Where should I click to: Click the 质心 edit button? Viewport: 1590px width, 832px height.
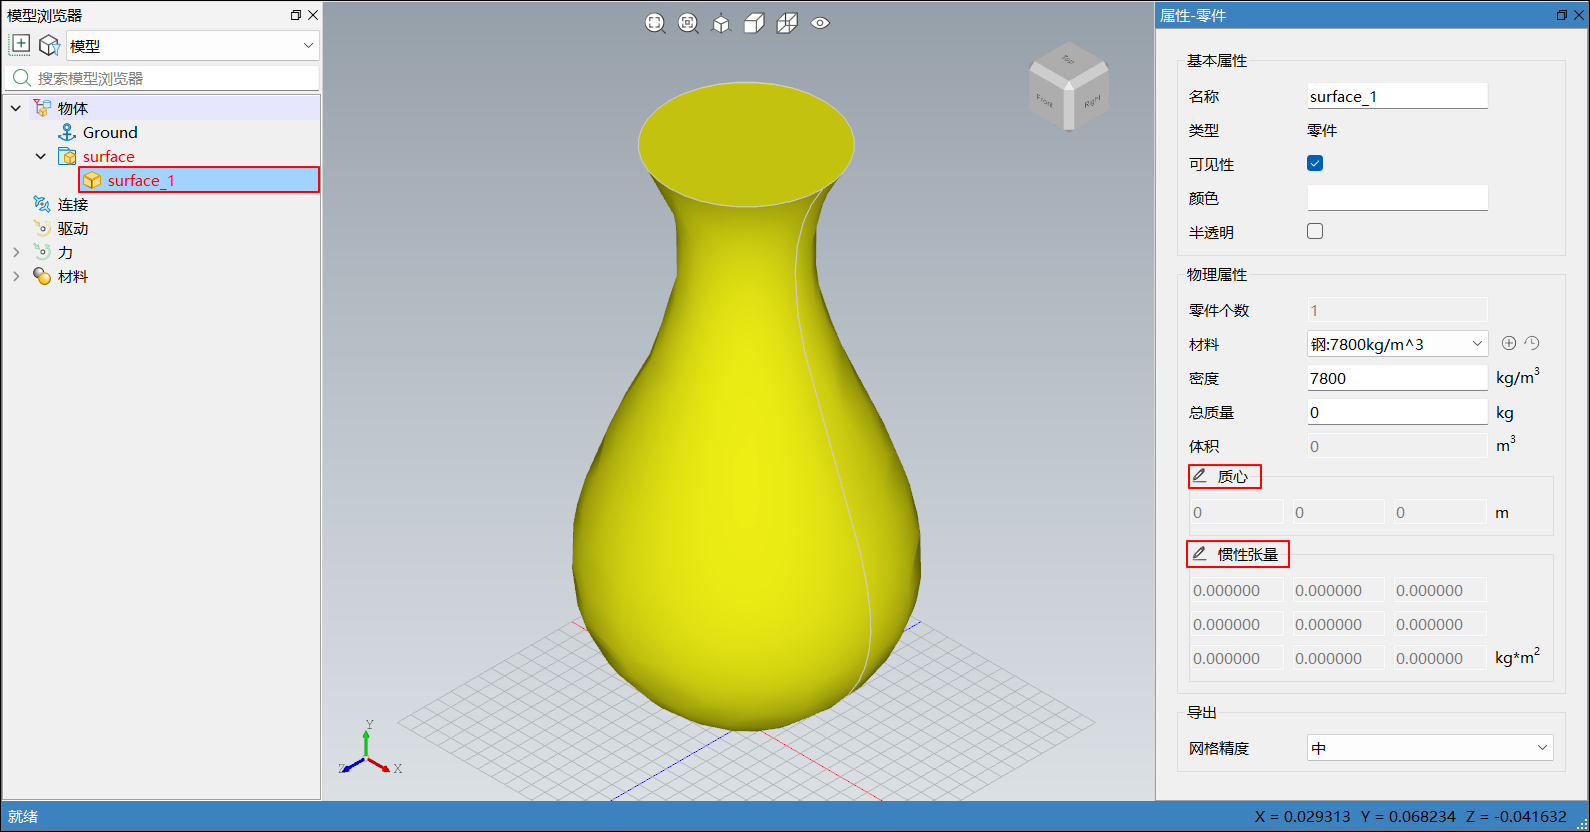pyautogui.click(x=1224, y=477)
